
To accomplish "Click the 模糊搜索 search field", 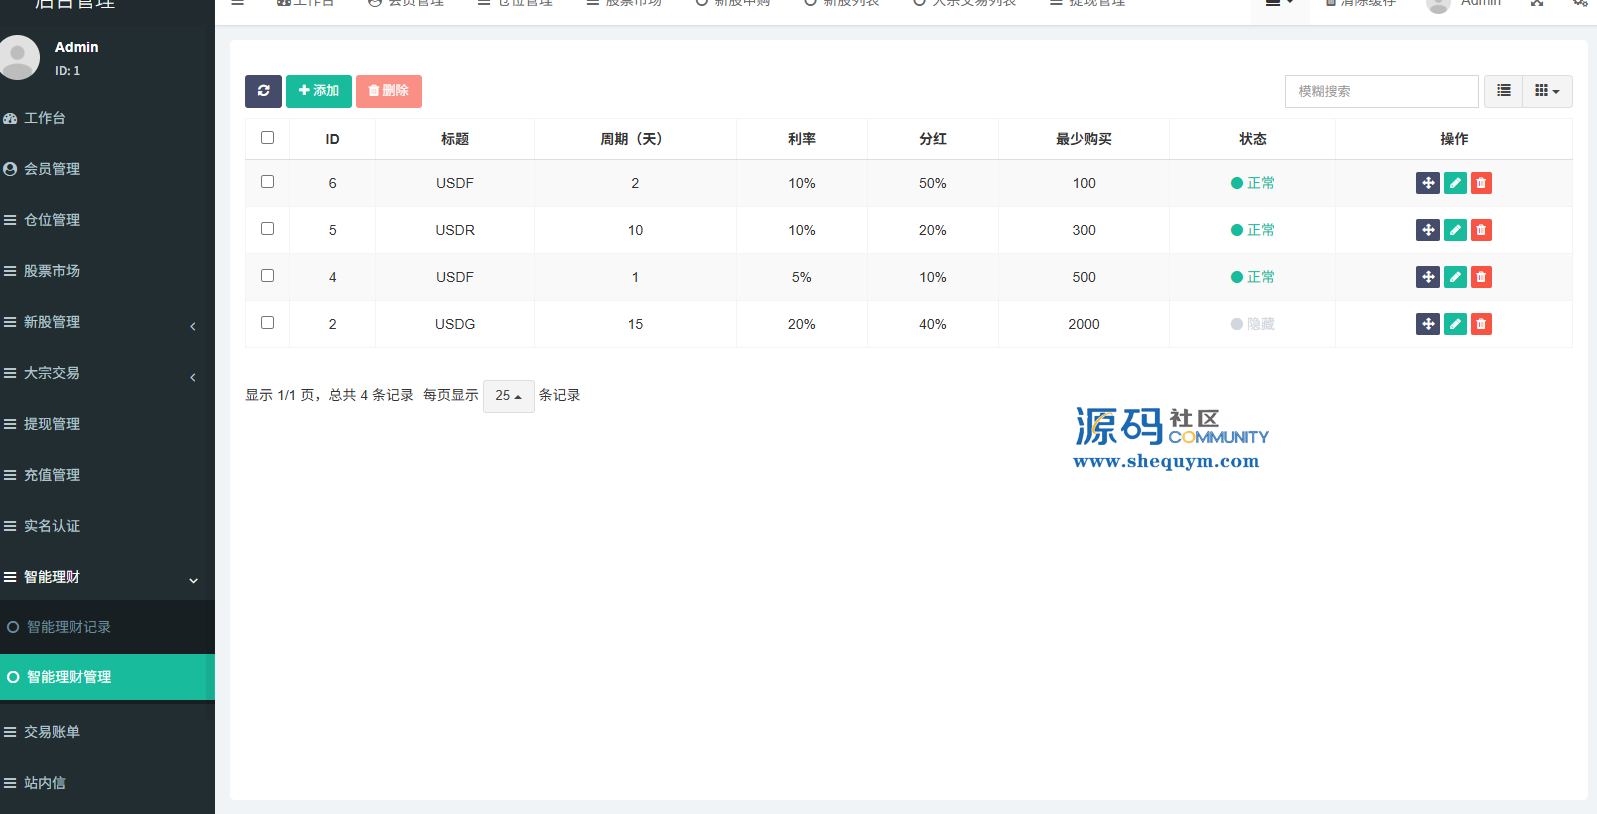I will coord(1381,91).
